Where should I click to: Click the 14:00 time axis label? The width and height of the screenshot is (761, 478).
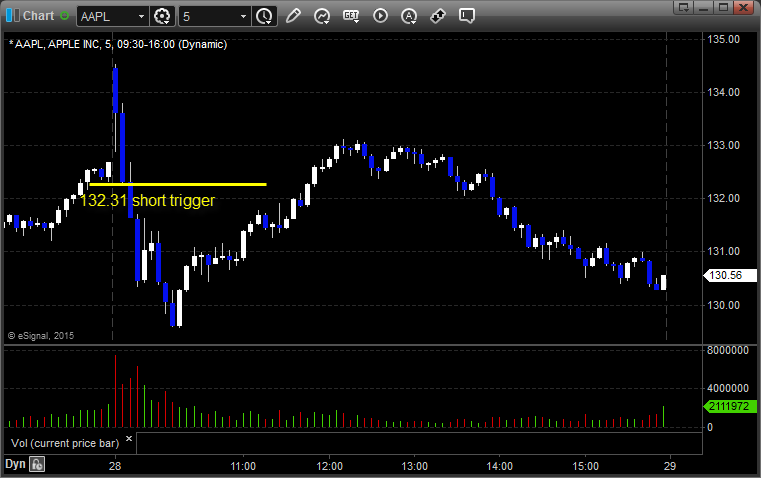tap(500, 466)
